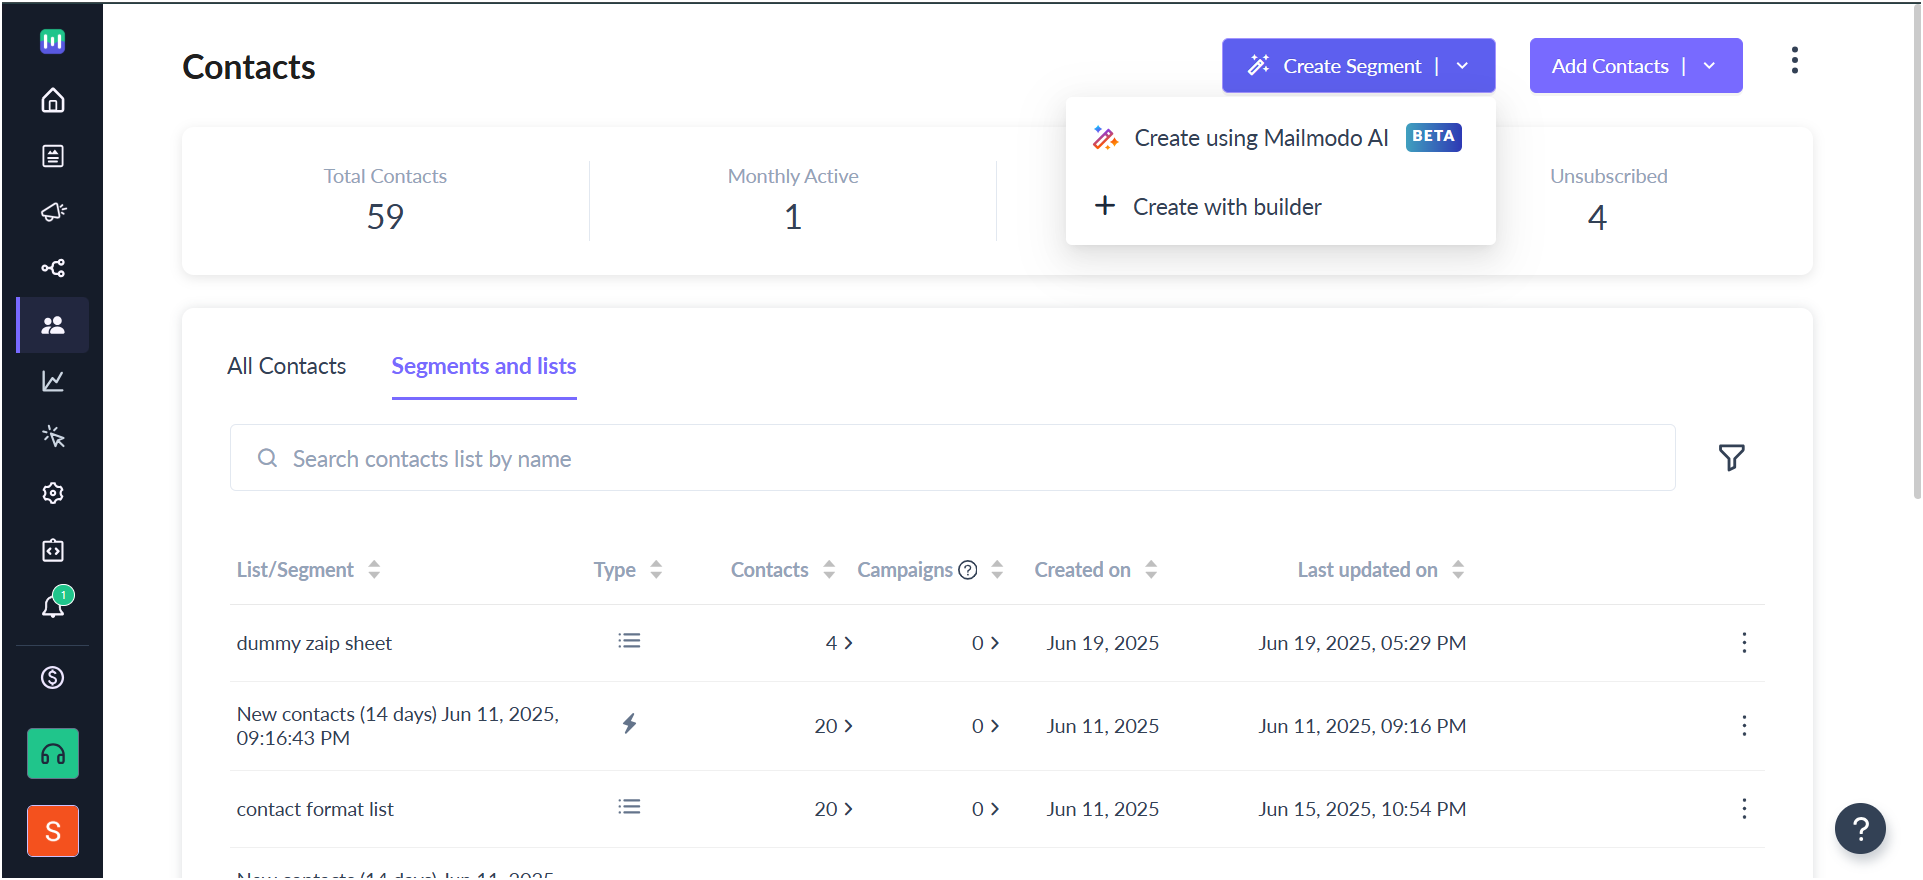Click the Total Contacts 59 stat
Image resolution: width=1923 pixels, height=880 pixels.
(x=385, y=201)
